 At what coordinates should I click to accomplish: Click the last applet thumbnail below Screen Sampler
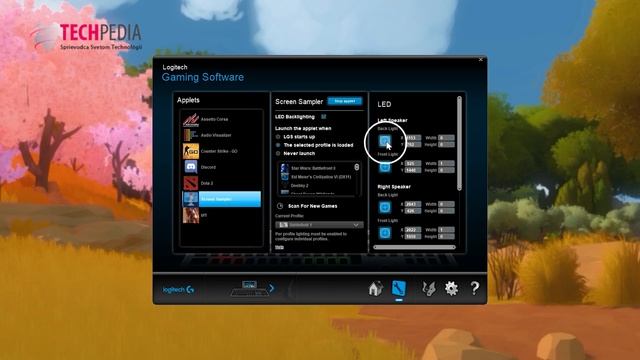point(191,215)
